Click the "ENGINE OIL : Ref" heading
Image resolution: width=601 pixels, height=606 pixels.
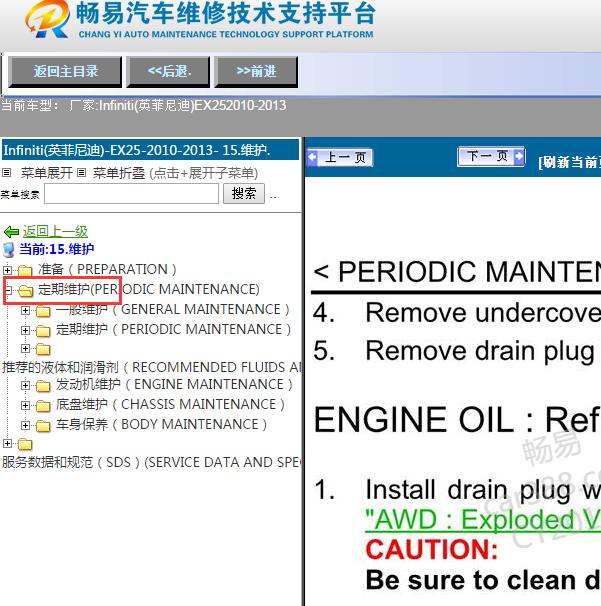457,419
